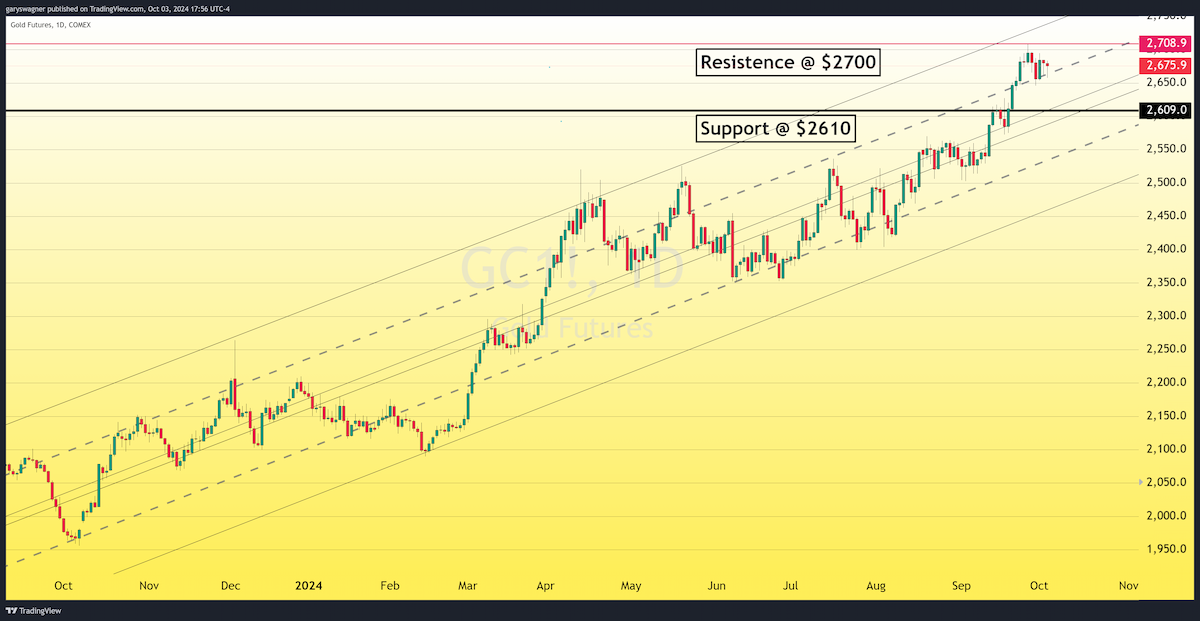
Task: Click the Dec label on the time axis
Action: 229,586
